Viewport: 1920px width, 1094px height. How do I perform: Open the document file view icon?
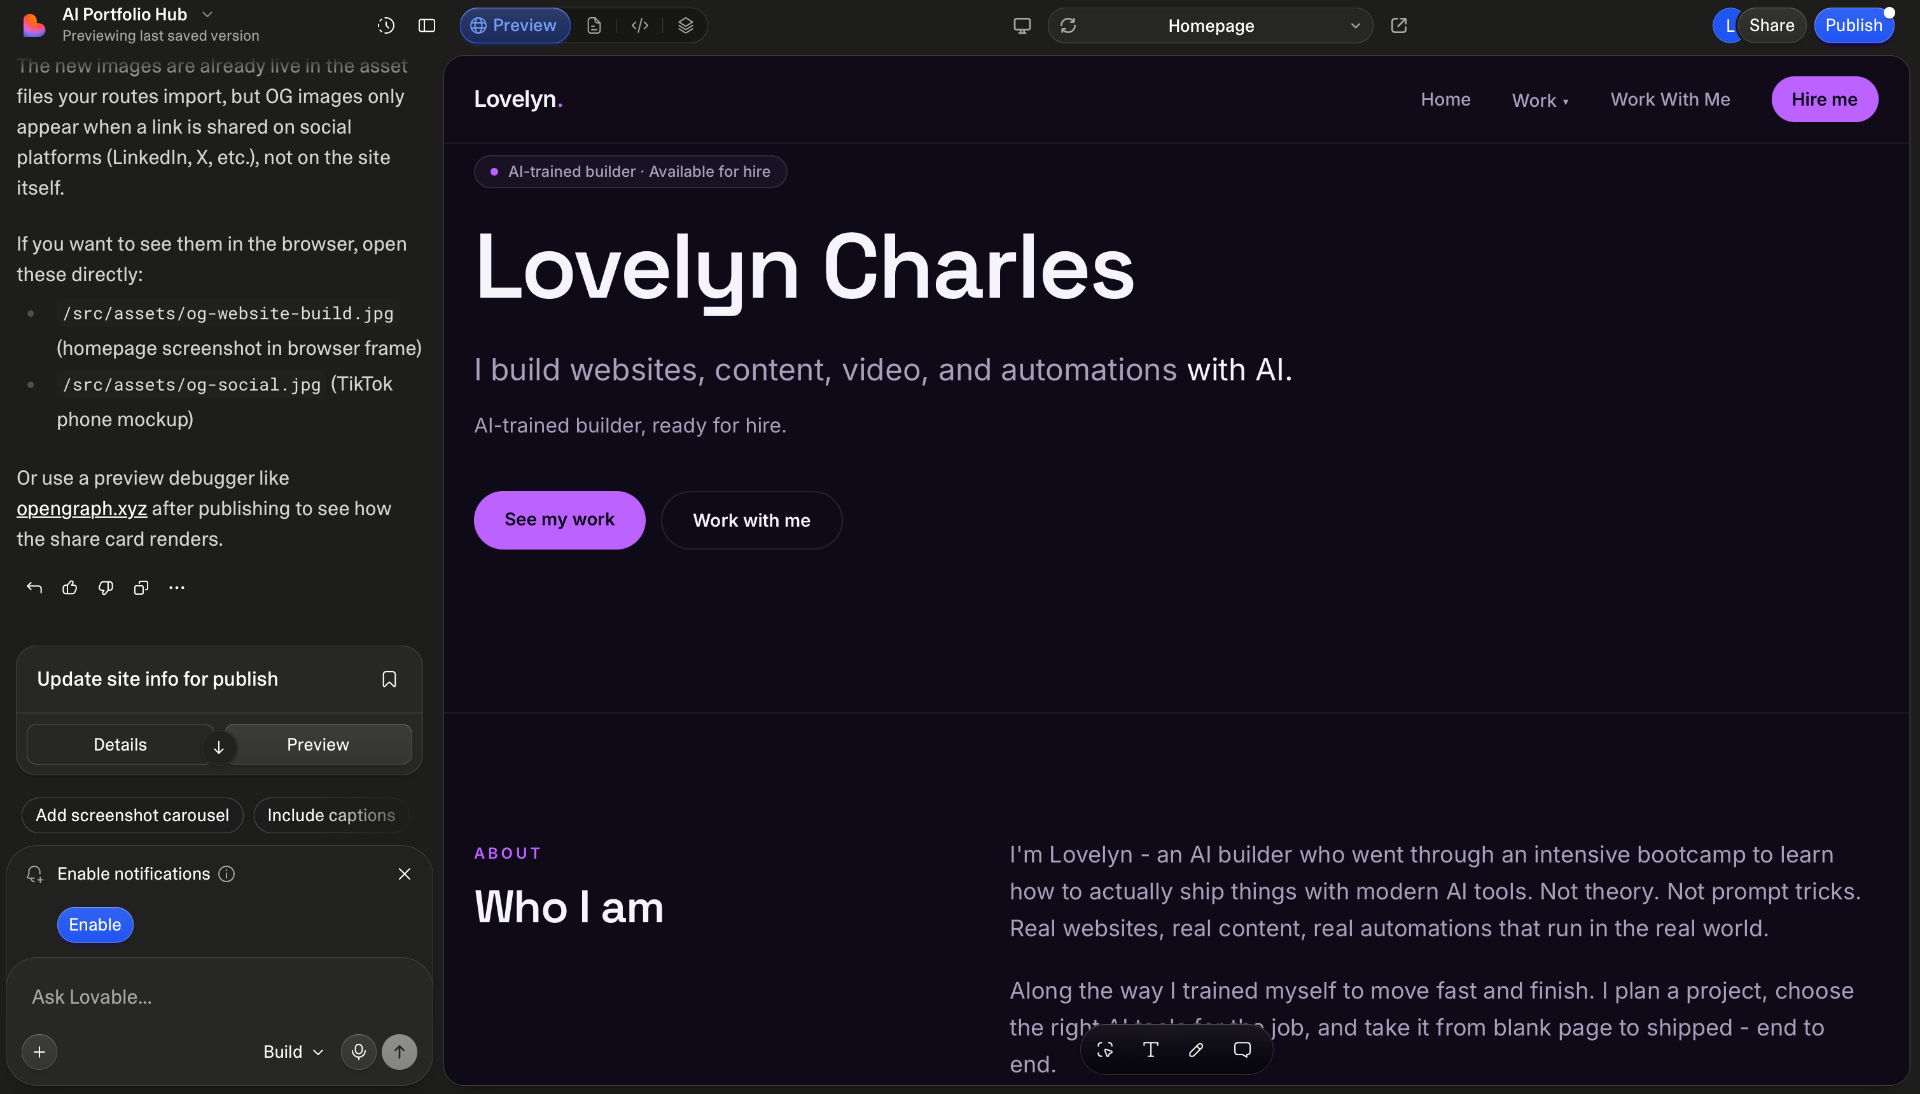point(594,26)
